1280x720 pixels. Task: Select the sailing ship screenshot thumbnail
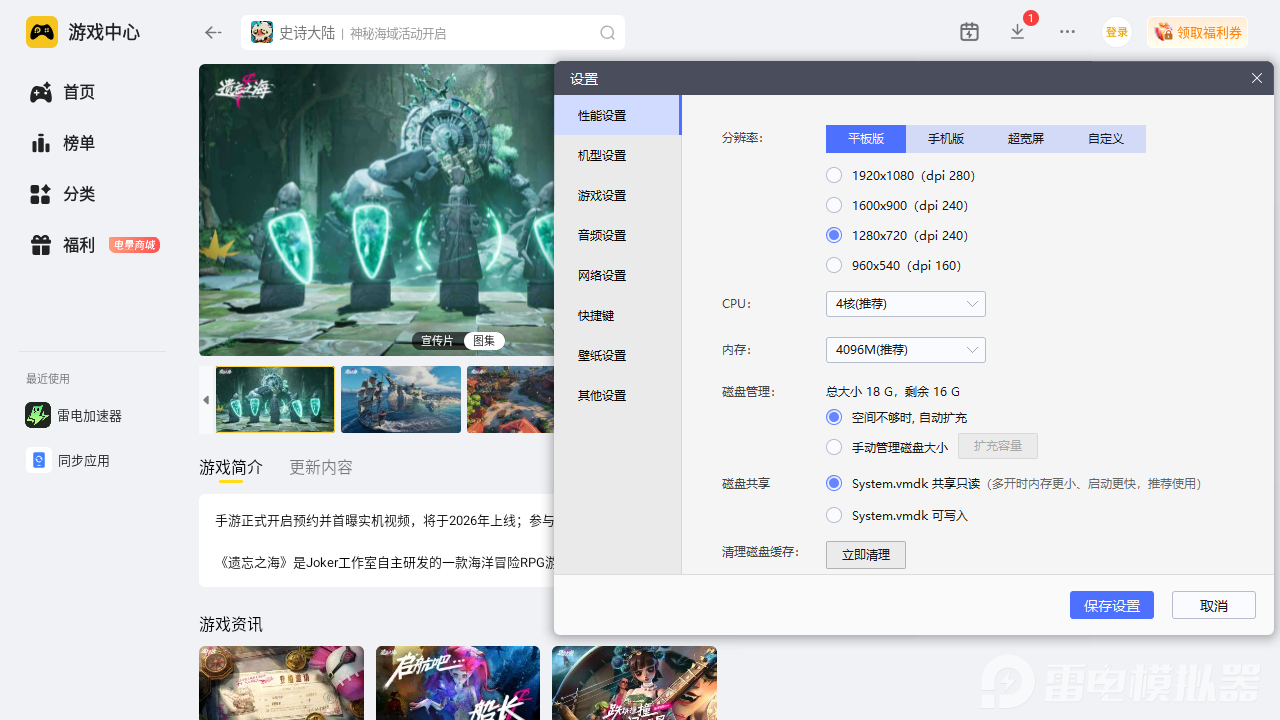401,400
